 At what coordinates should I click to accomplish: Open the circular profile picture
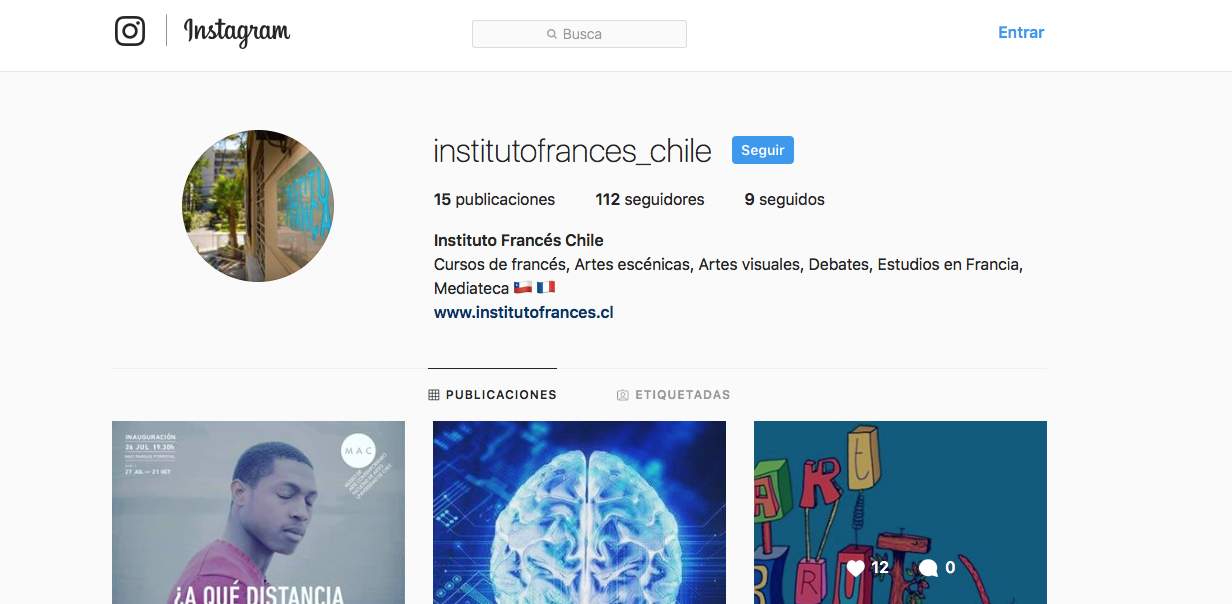(x=258, y=206)
